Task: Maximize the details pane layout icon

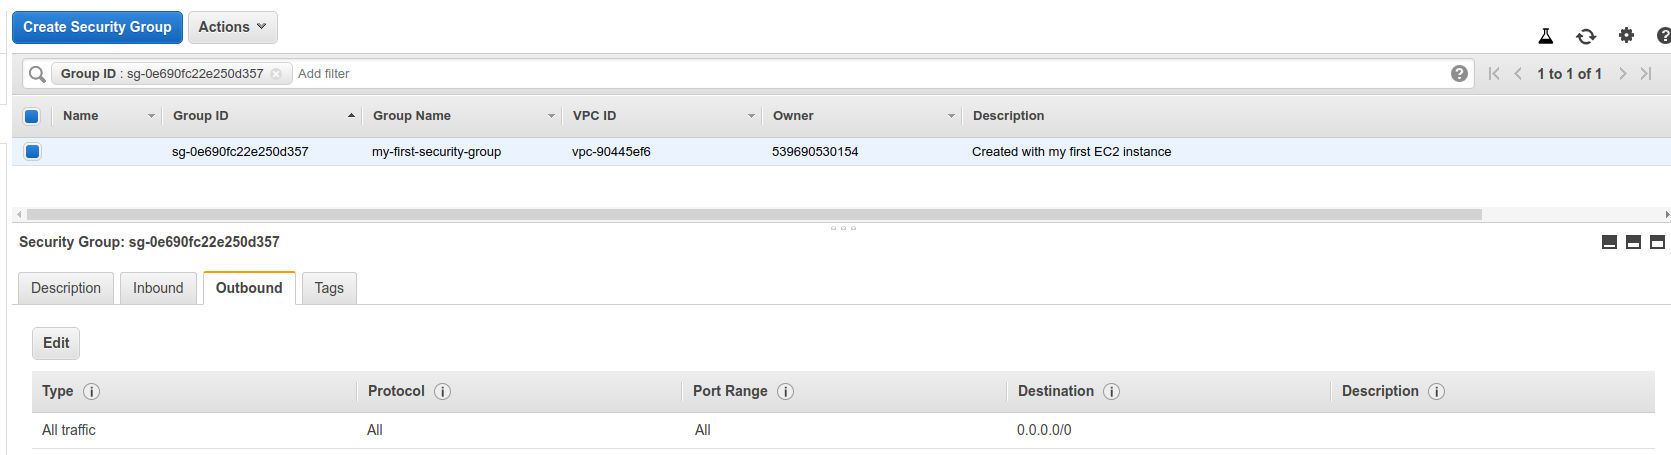Action: 1657,242
